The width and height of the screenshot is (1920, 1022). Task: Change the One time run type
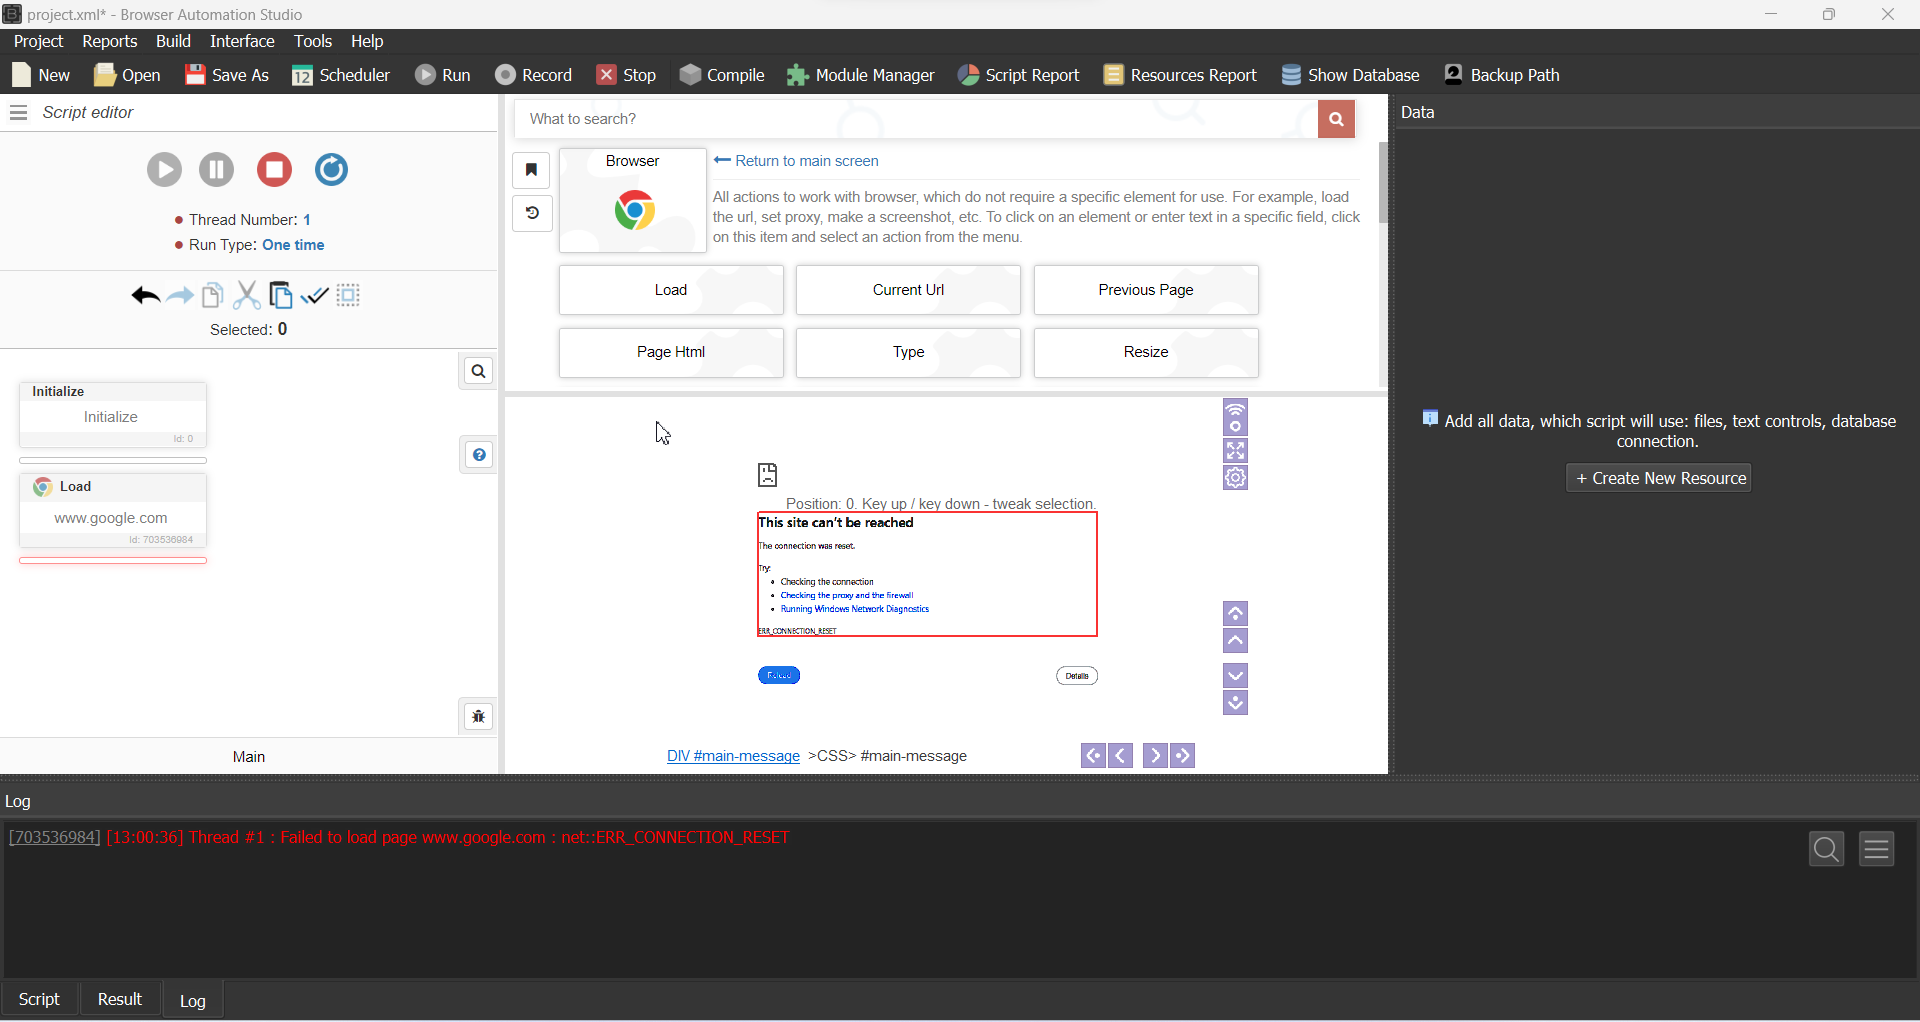(293, 245)
